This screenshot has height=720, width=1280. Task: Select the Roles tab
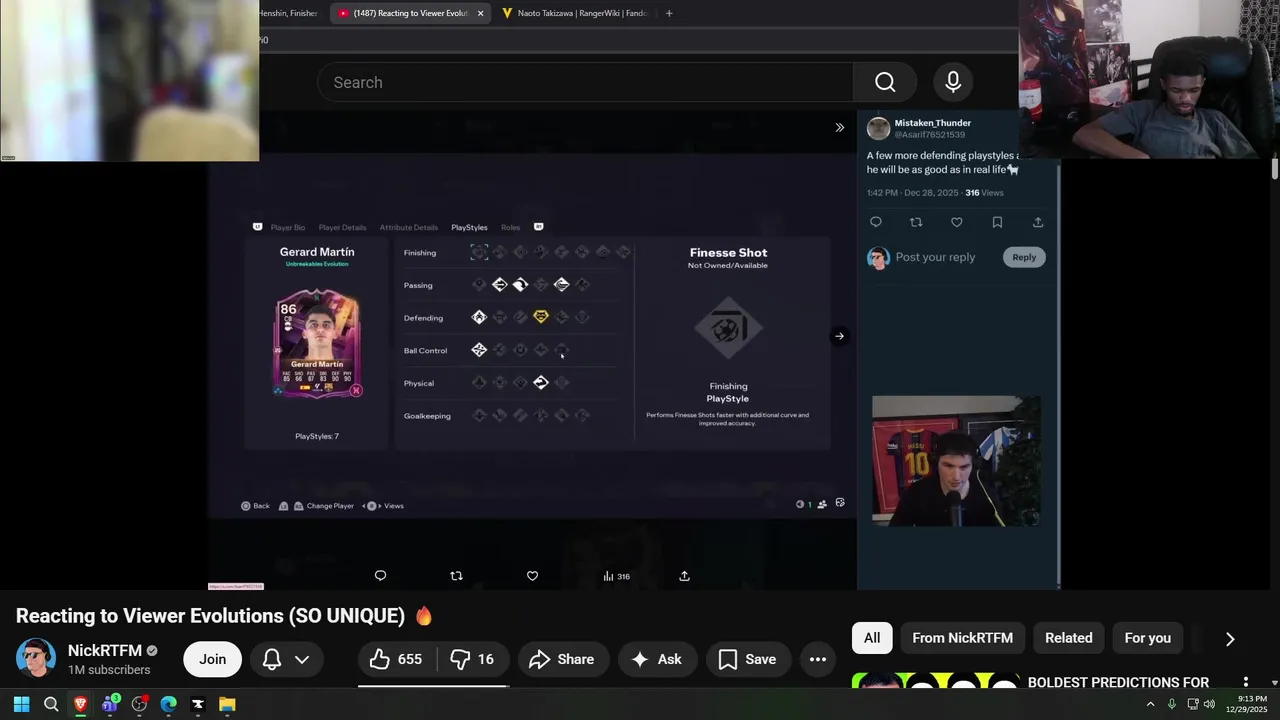point(510,227)
